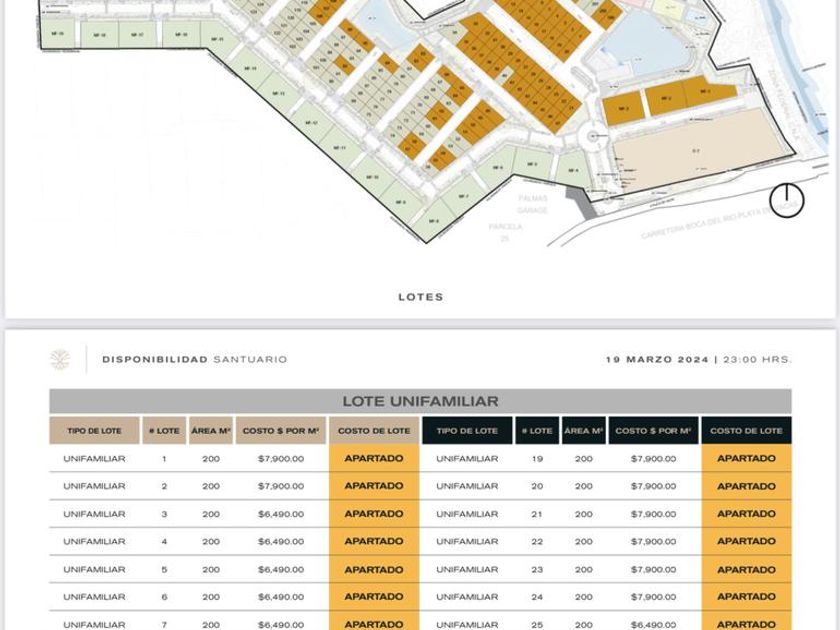Select the LOTES caption below the map
840x630 pixels.
point(421,297)
